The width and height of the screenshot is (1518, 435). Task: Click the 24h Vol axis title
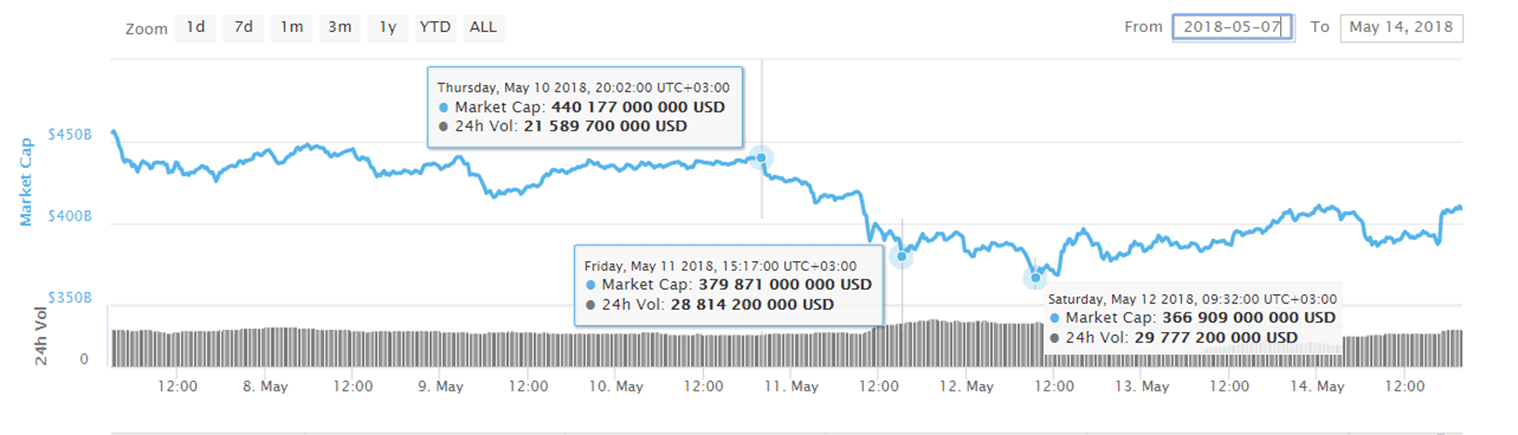pyautogui.click(x=42, y=338)
